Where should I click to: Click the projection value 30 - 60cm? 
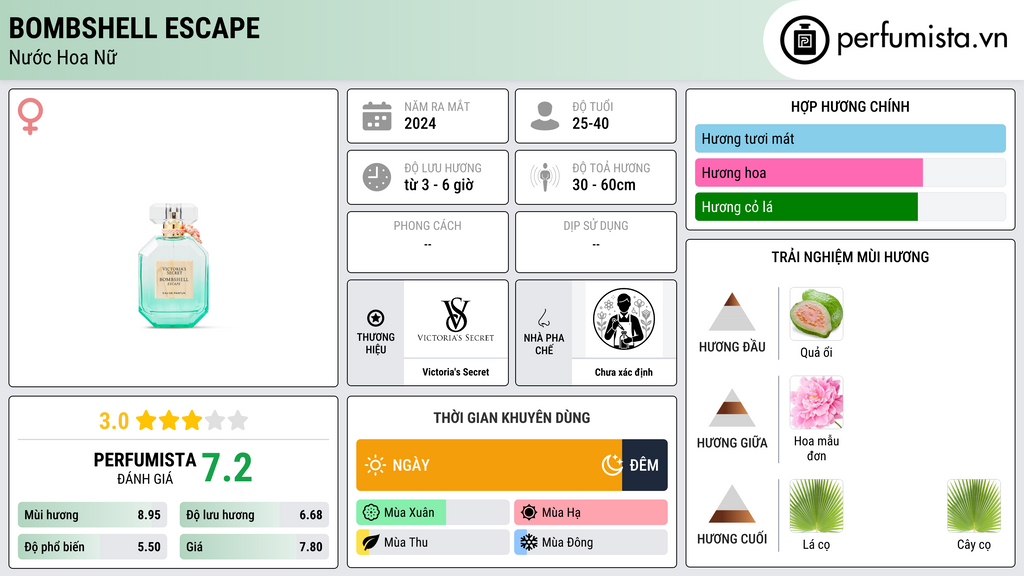pos(604,185)
